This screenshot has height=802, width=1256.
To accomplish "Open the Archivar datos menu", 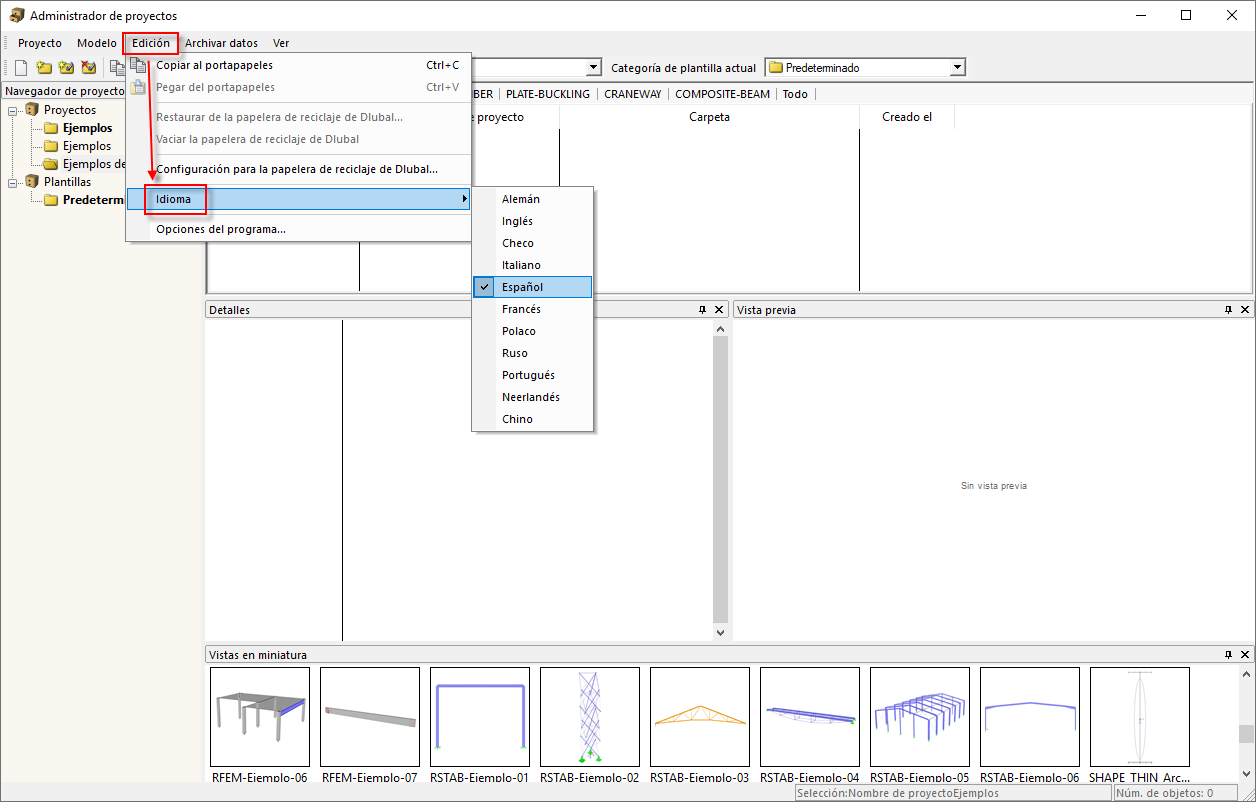I will coord(221,43).
